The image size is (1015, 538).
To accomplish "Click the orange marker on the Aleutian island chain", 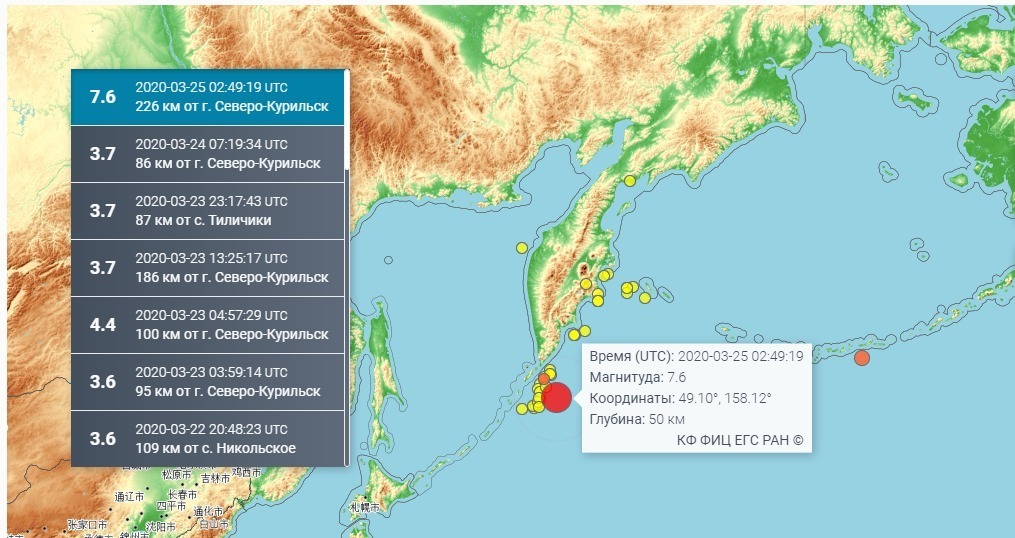I will pos(862,358).
